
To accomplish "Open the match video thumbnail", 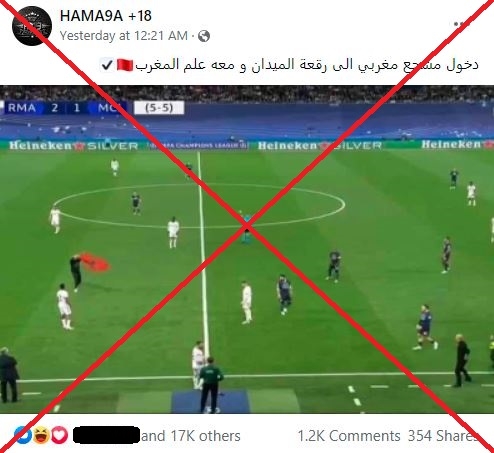I will point(247,249).
